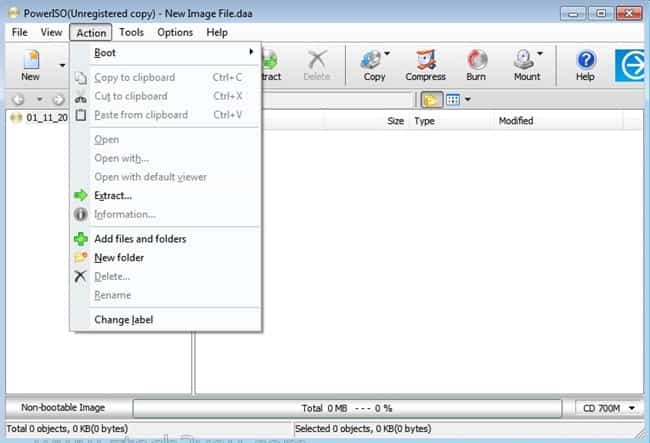
Task: Choose Copy to clipboard menu entry
Action: [x=166, y=77]
